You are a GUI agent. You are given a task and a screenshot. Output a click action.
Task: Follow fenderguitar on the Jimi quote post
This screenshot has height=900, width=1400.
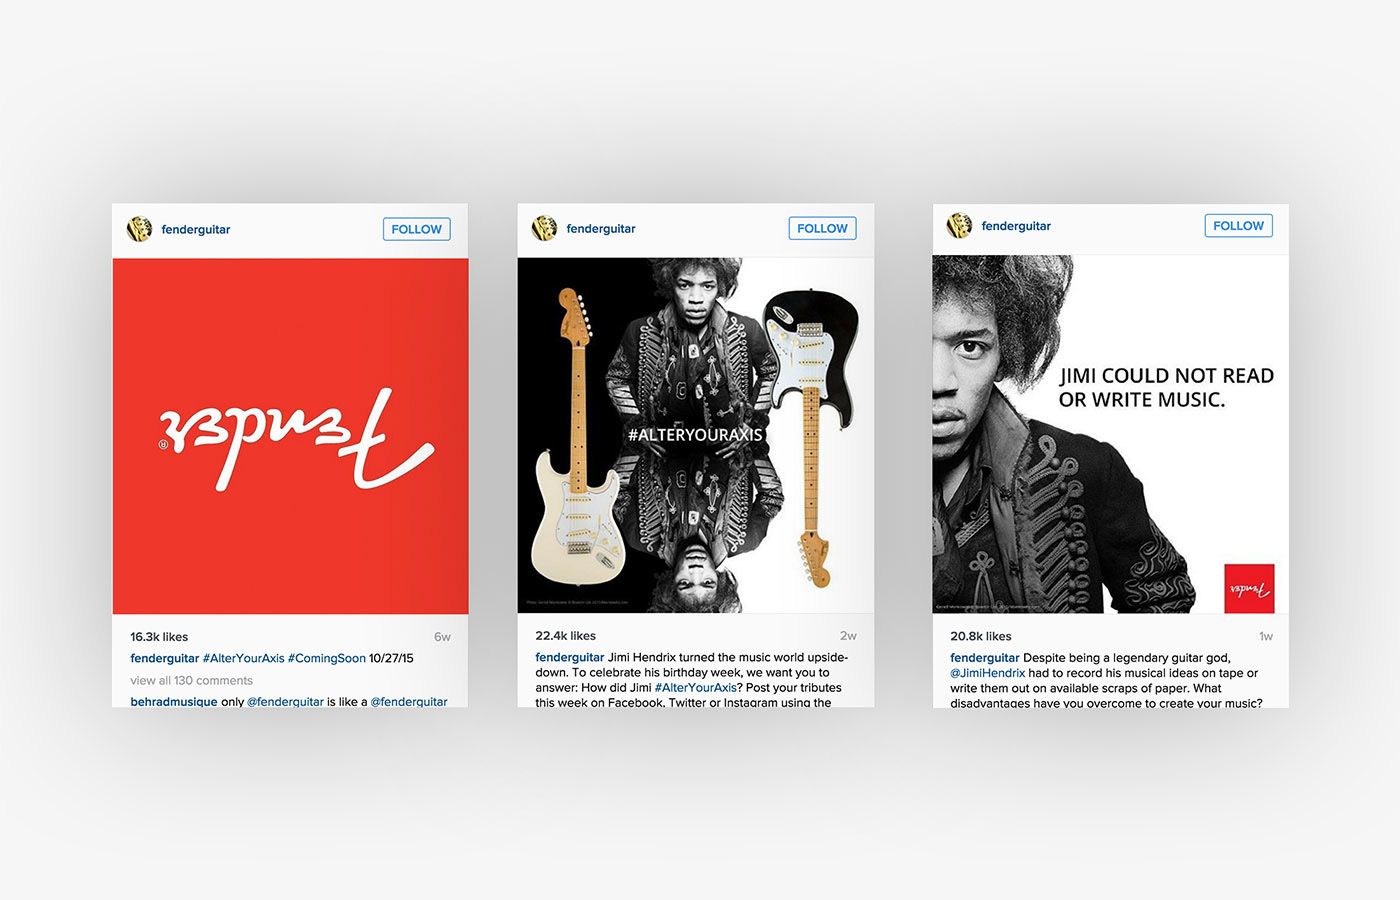coord(1238,226)
